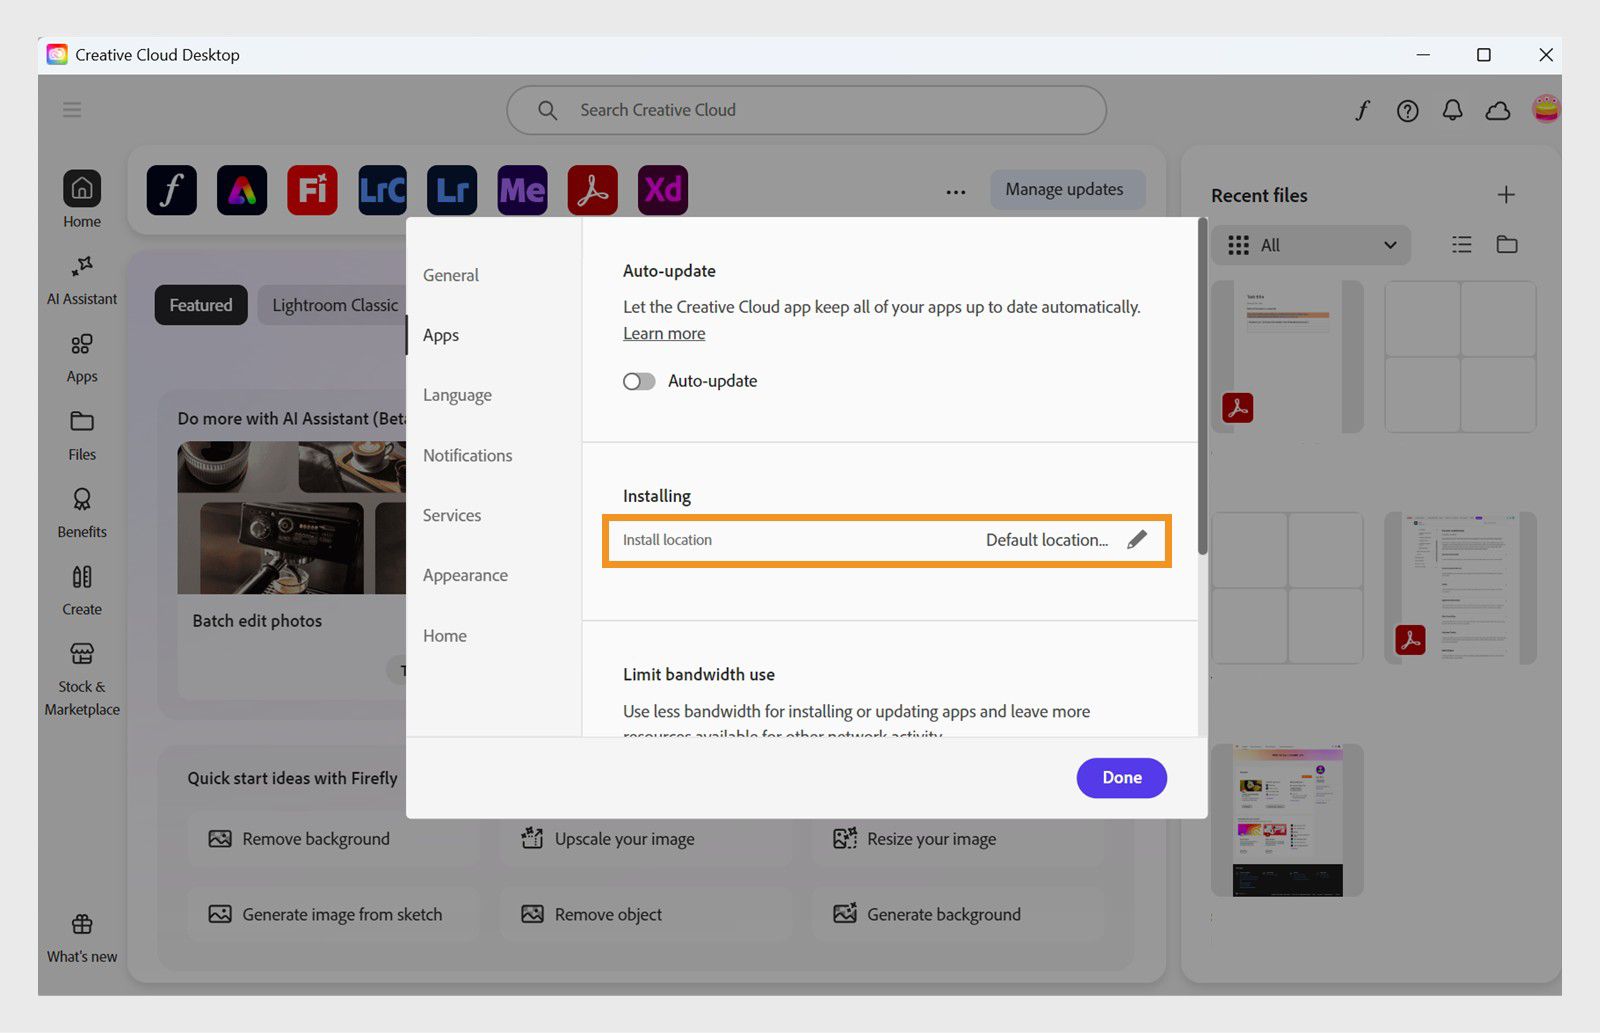Launch Lightroom Classic from the app bar
This screenshot has height=1033, width=1600.
click(383, 190)
